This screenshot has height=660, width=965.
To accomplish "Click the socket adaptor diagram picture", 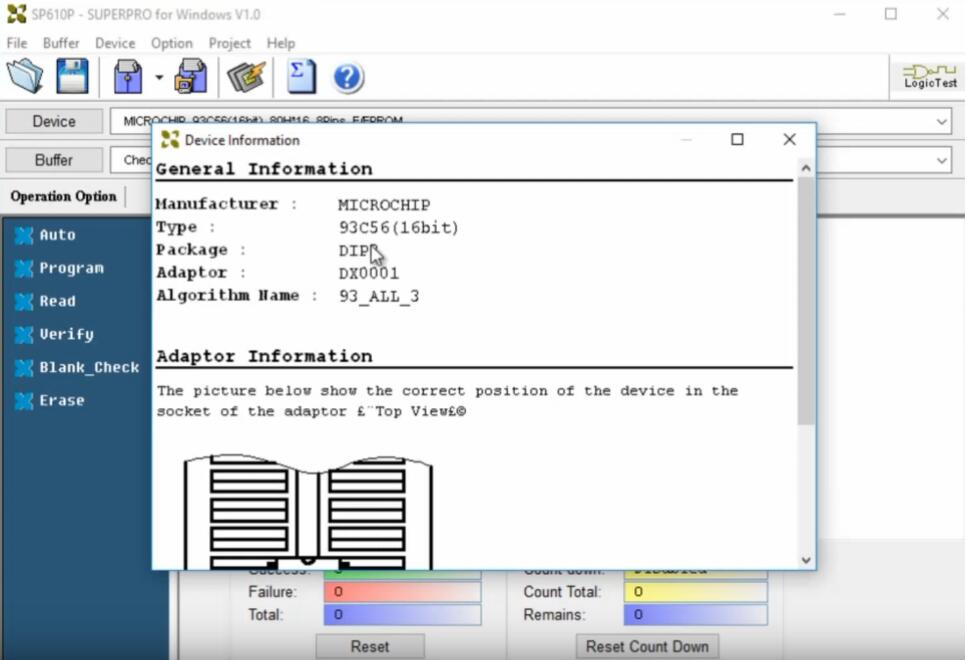I will pos(308,512).
